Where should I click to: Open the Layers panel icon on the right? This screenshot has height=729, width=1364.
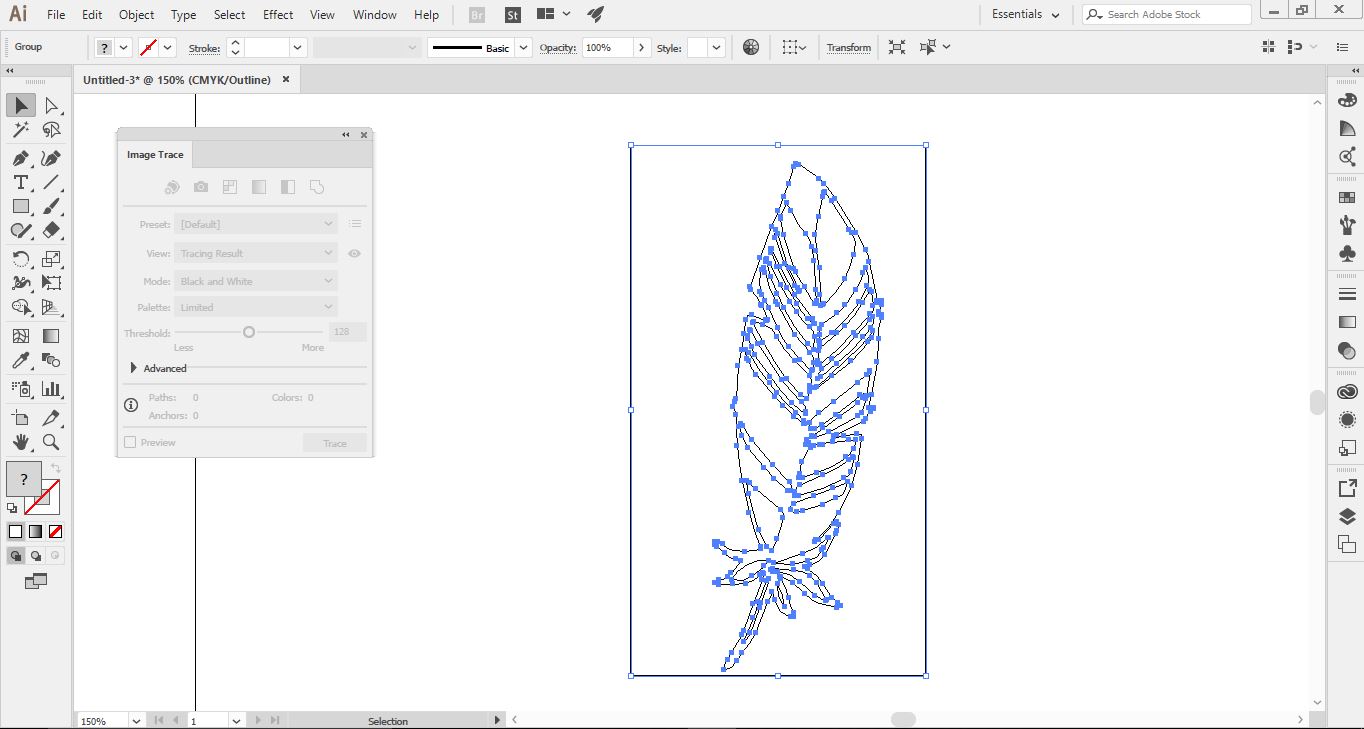click(x=1345, y=515)
